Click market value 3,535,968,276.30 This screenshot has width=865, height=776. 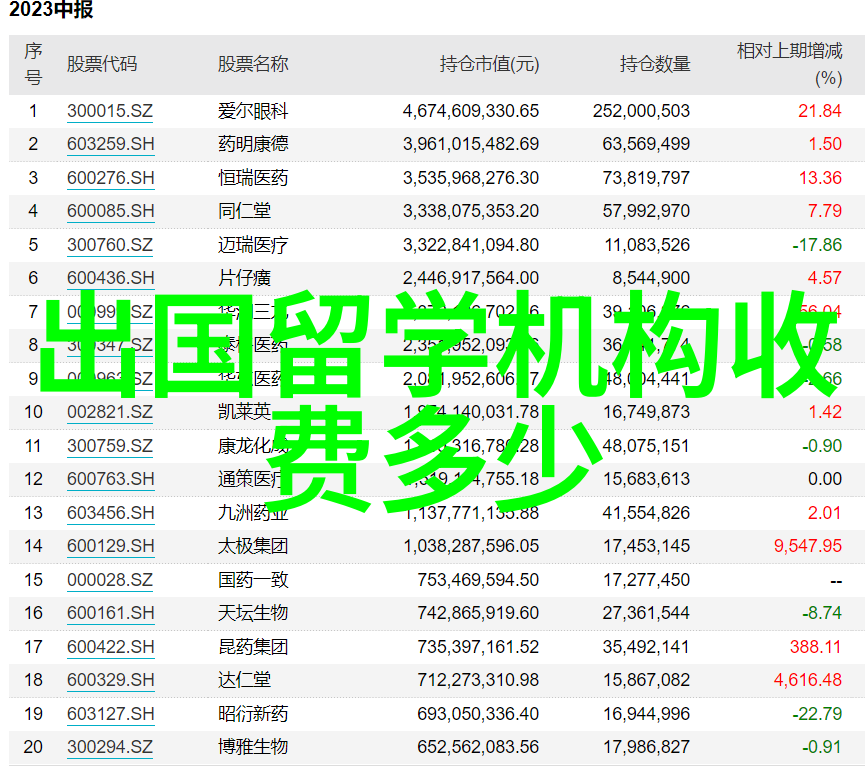(x=471, y=178)
